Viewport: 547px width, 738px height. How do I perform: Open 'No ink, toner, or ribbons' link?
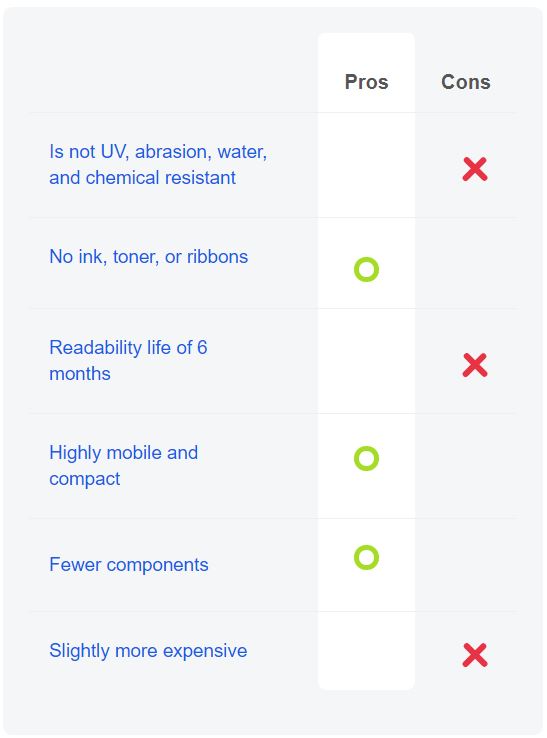[x=148, y=257]
